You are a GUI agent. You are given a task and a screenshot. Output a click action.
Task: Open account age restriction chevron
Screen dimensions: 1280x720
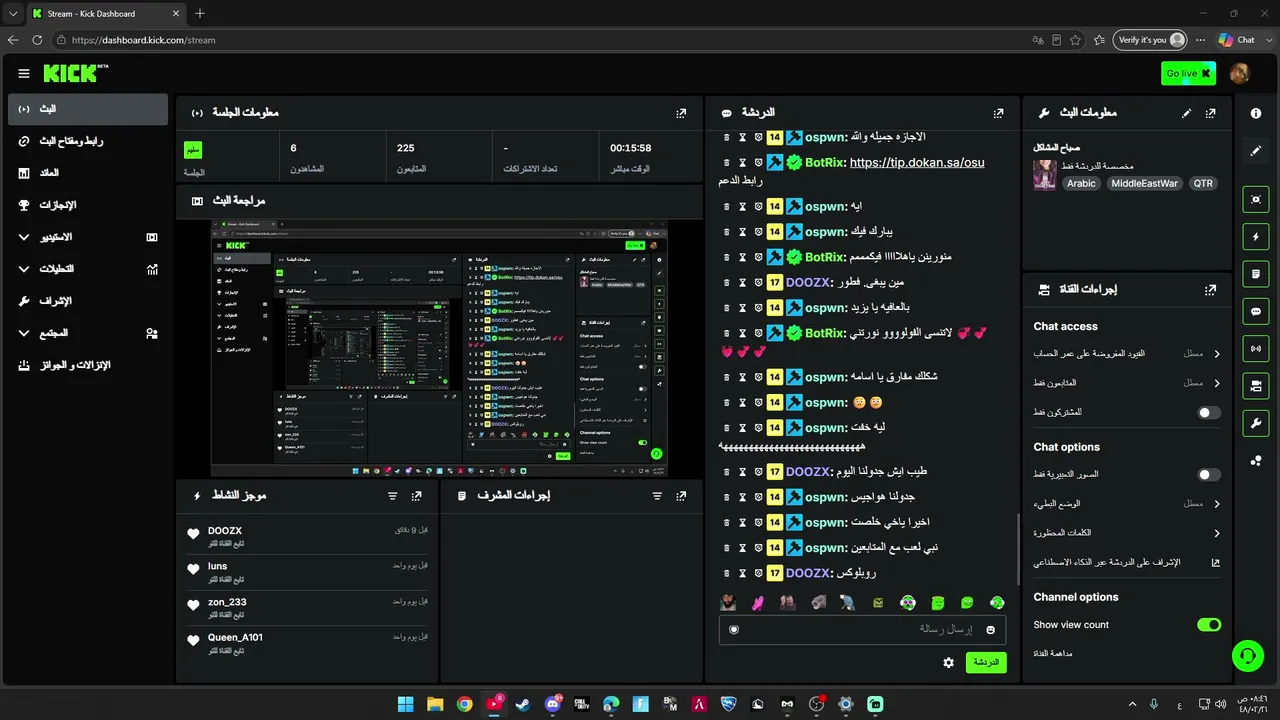coord(1217,354)
